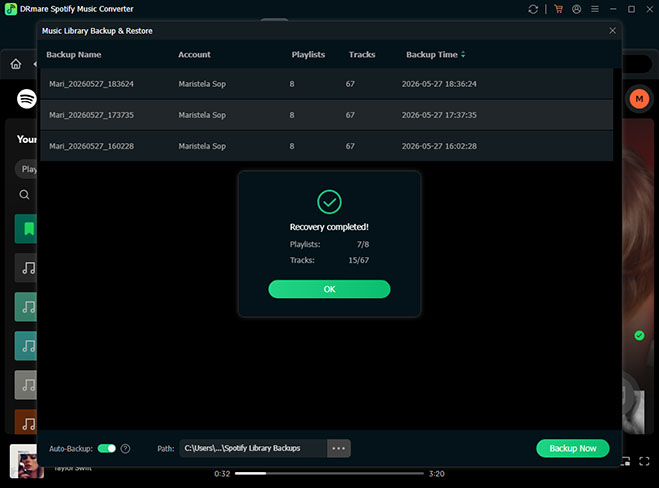Screen dimensions: 659x488
Task: Open the teal music note playlist tile
Action: coord(26,346)
